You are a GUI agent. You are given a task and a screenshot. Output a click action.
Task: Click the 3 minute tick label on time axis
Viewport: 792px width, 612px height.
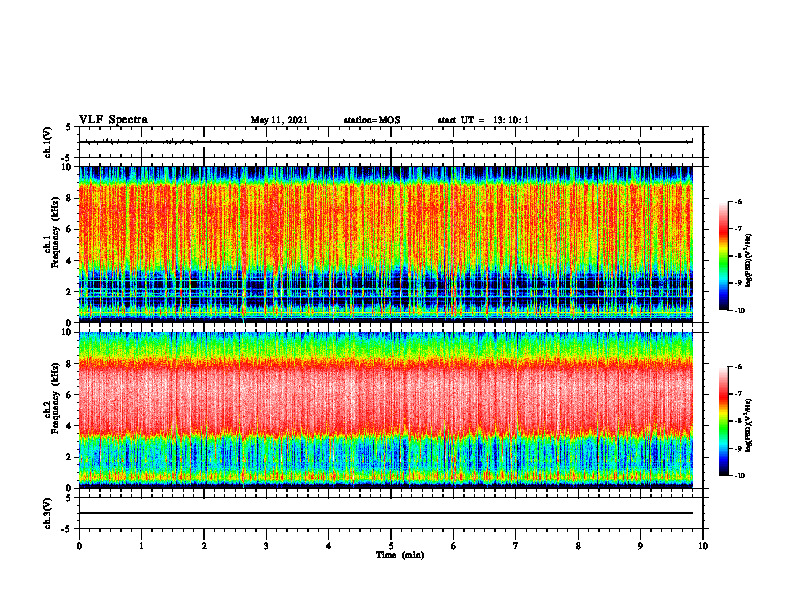click(x=266, y=546)
